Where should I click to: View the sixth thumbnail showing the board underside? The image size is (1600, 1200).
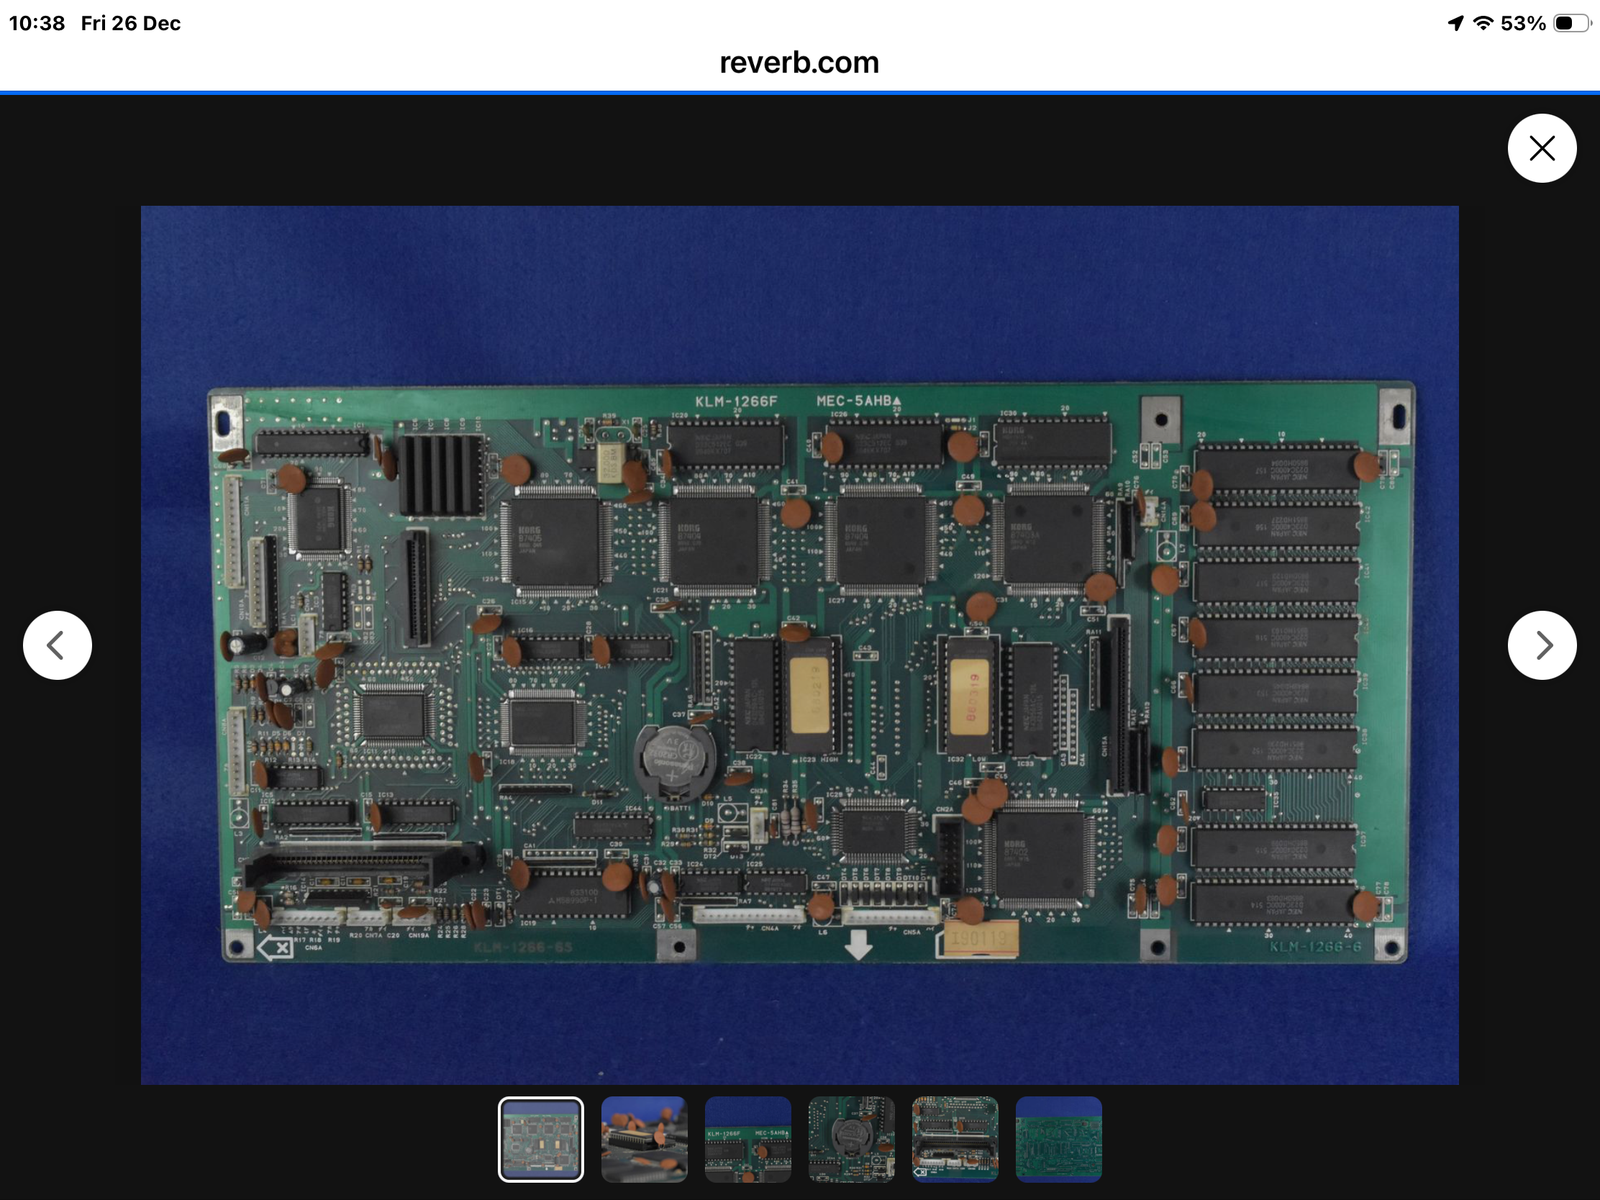tap(1058, 1139)
